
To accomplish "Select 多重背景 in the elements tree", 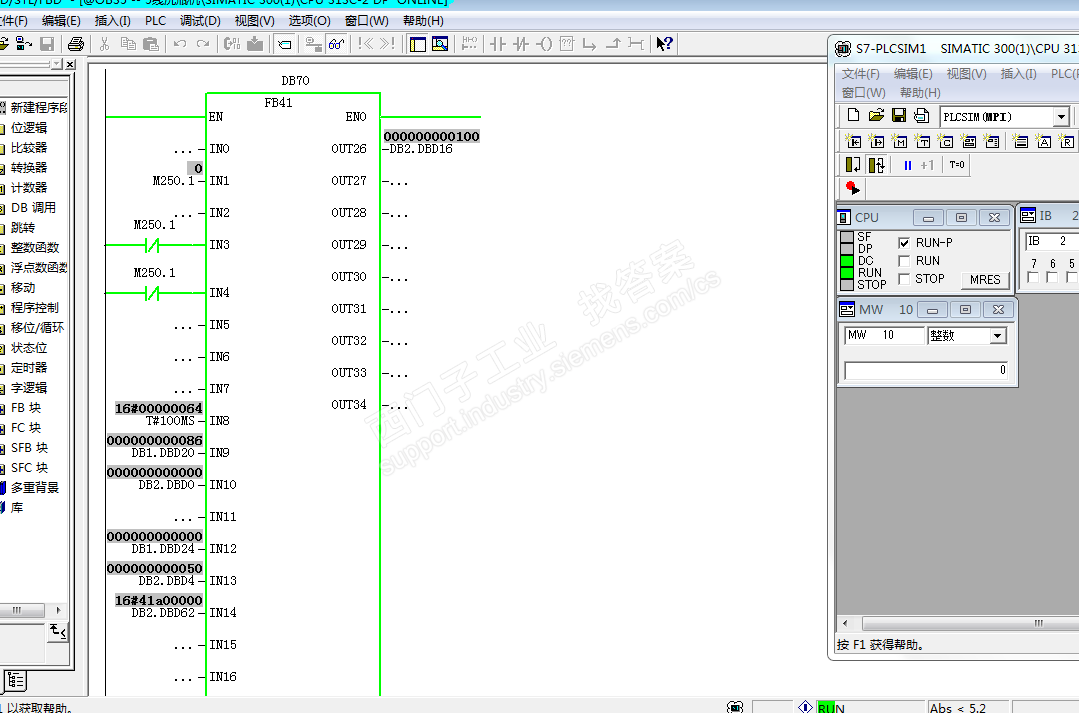I will pyautogui.click(x=34, y=488).
